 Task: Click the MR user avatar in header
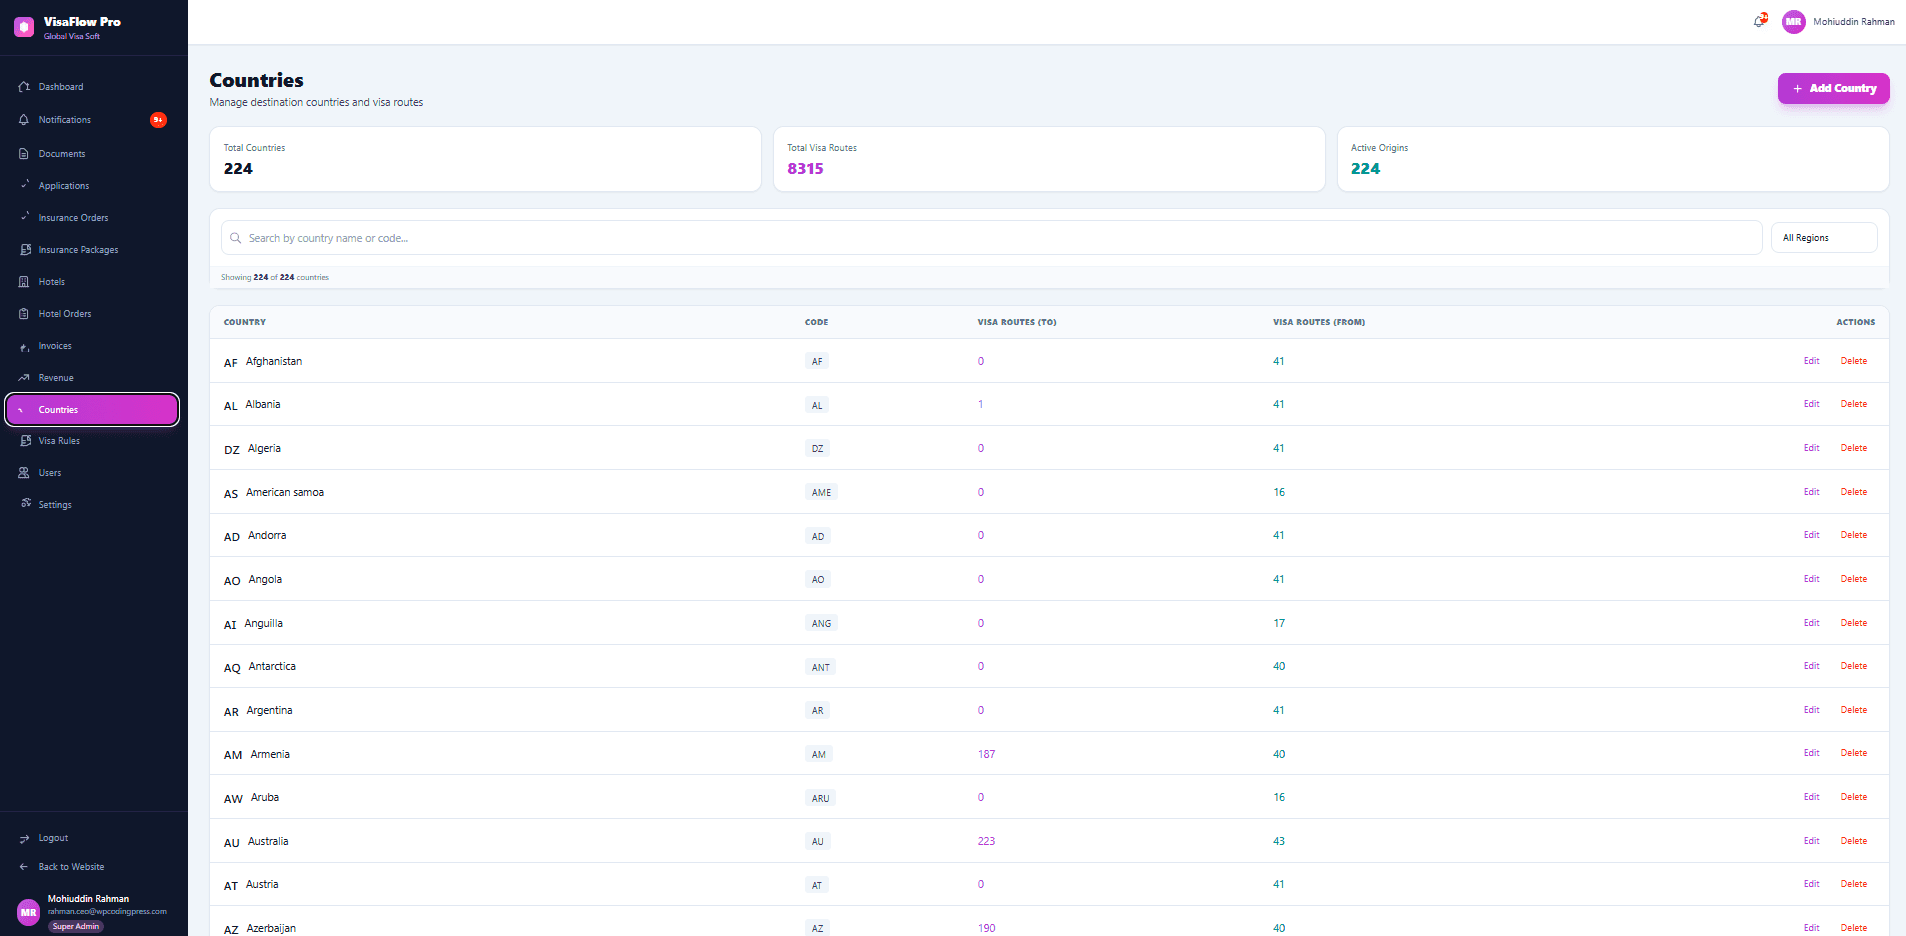tap(1793, 21)
